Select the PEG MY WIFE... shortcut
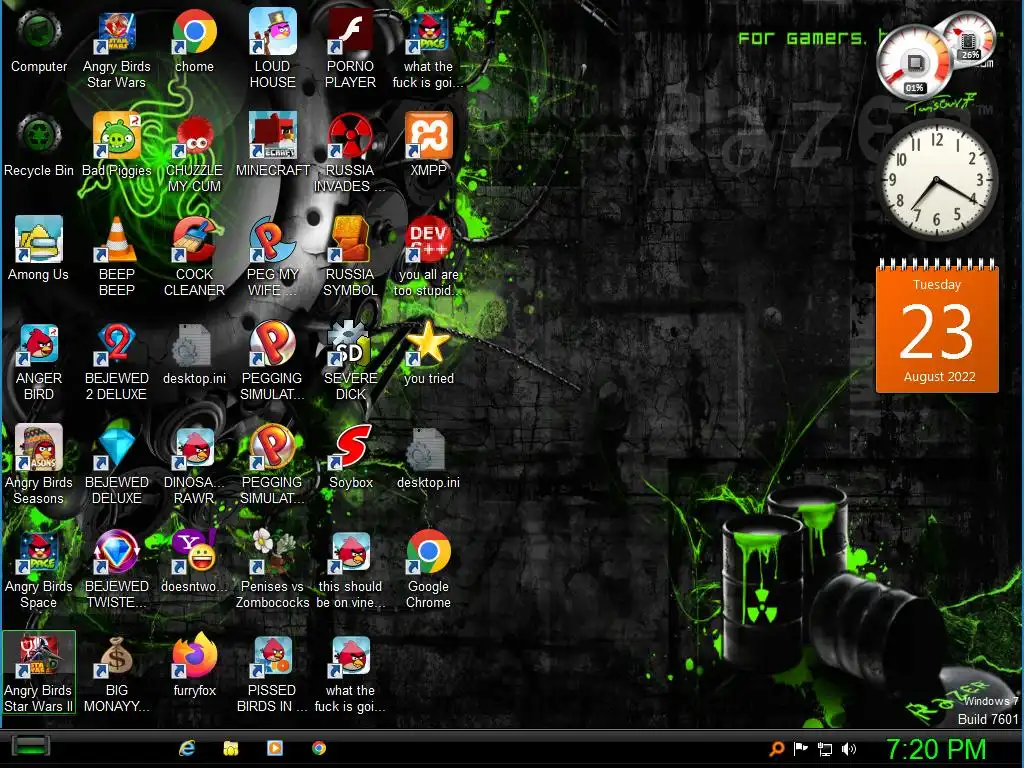The image size is (1024, 768). point(272,257)
